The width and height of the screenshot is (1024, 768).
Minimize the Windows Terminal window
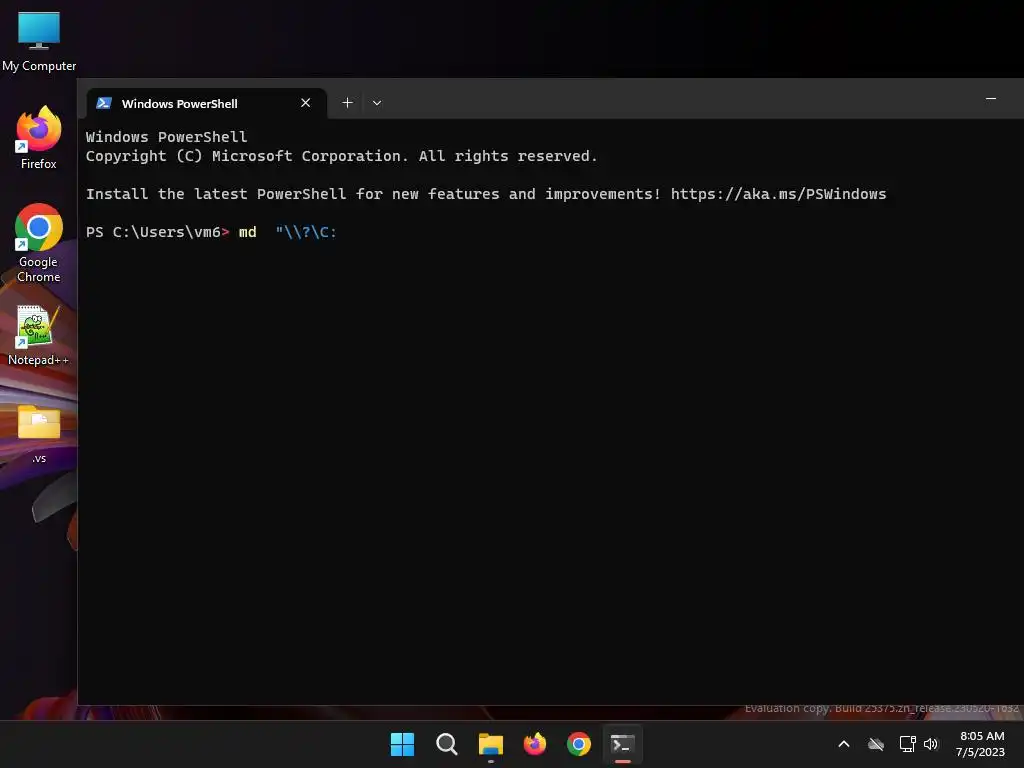[x=990, y=99]
